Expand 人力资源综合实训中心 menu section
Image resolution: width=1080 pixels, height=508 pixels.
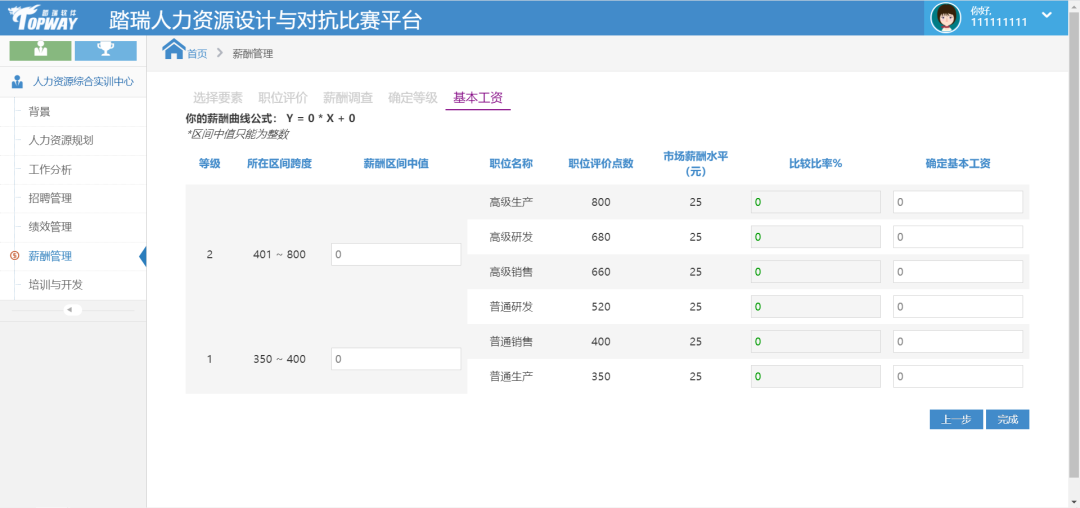click(82, 82)
